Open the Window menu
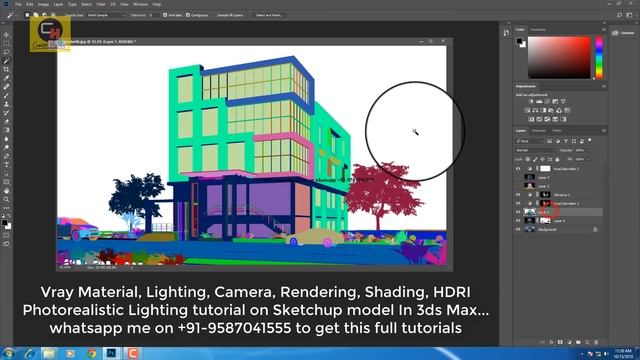 click(x=141, y=4)
